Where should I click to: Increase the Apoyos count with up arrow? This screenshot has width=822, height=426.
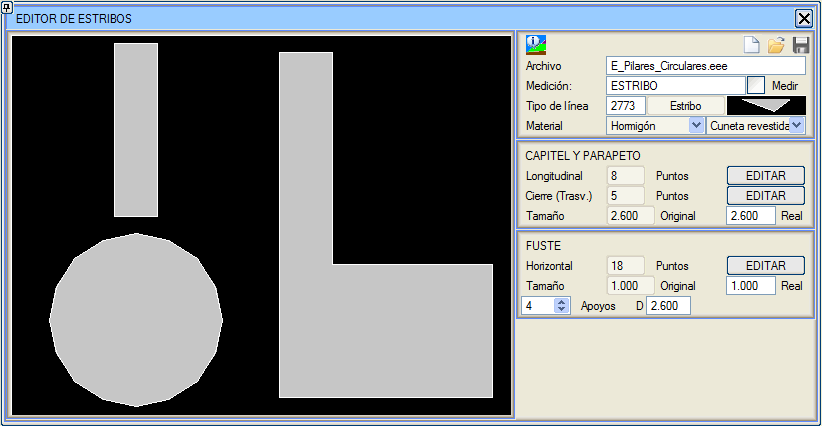561,302
